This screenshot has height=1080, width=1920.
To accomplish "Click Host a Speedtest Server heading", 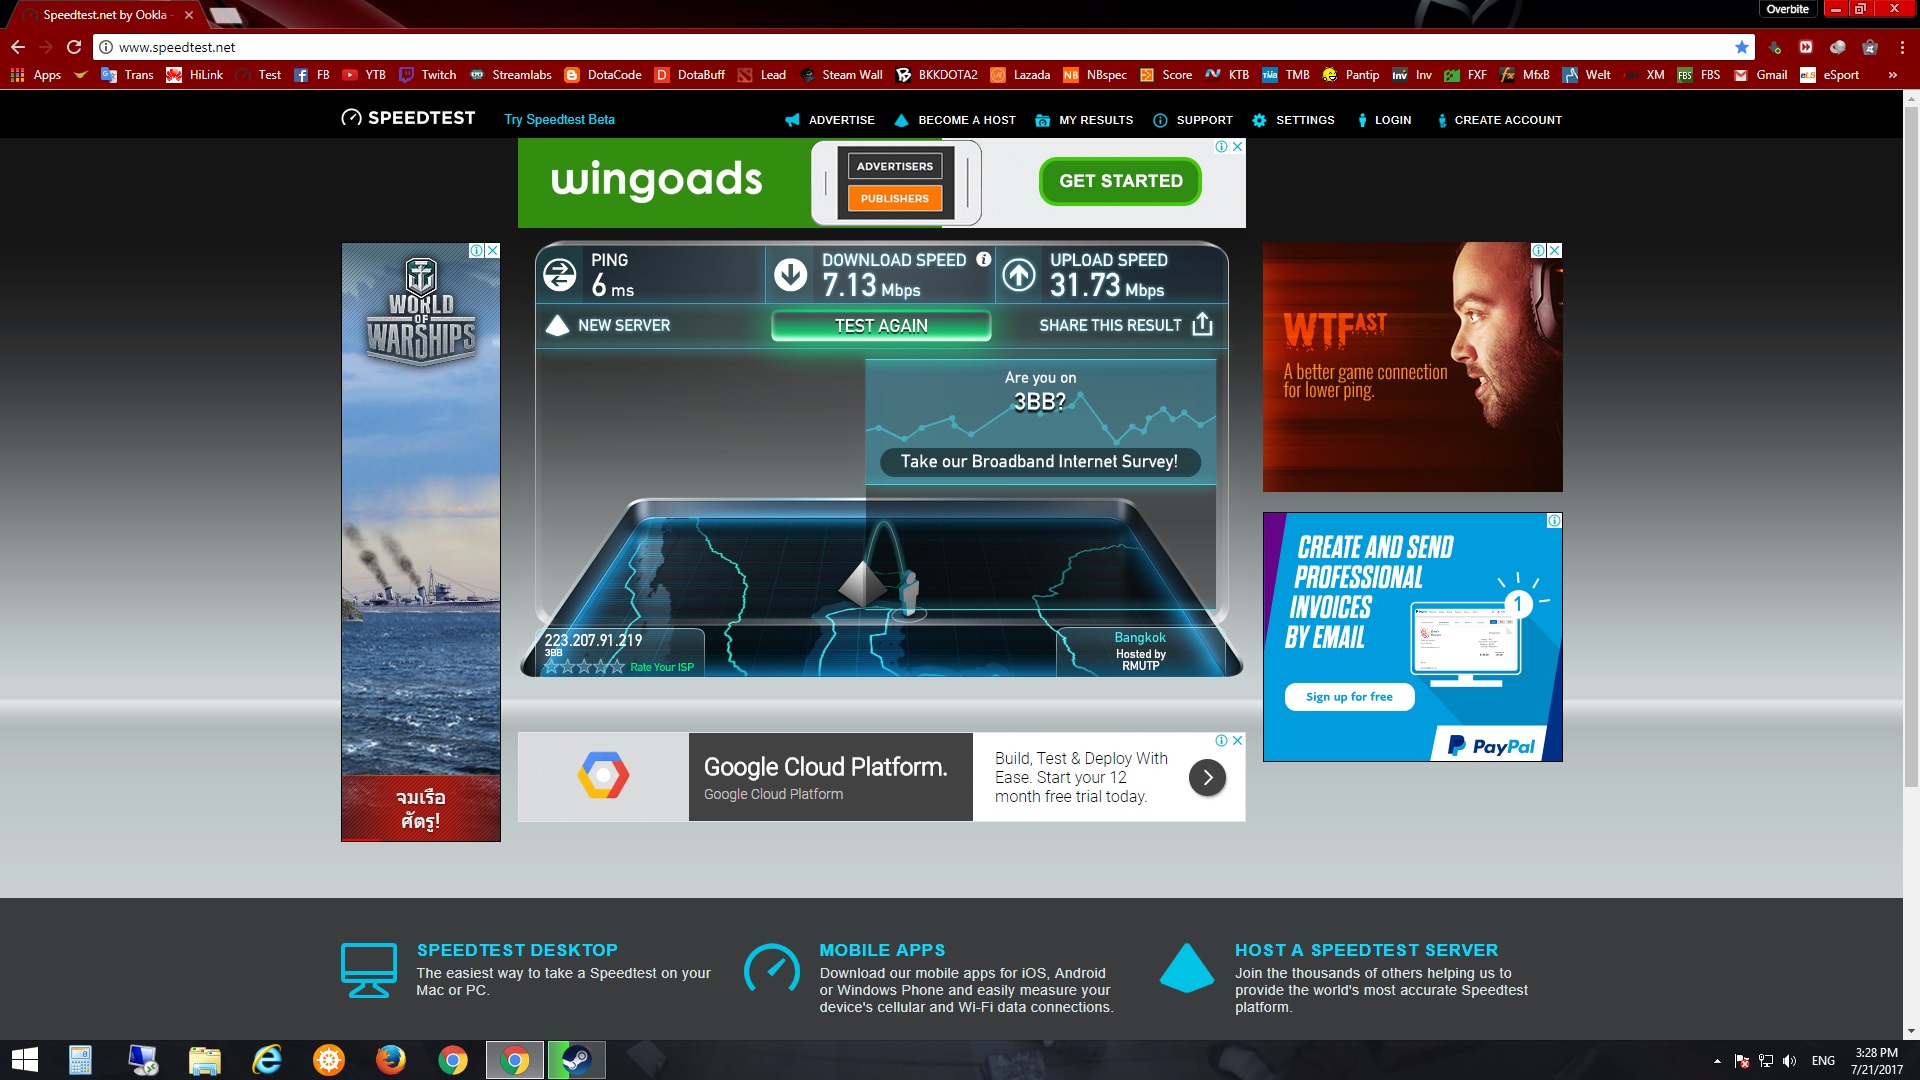I will [1366, 950].
